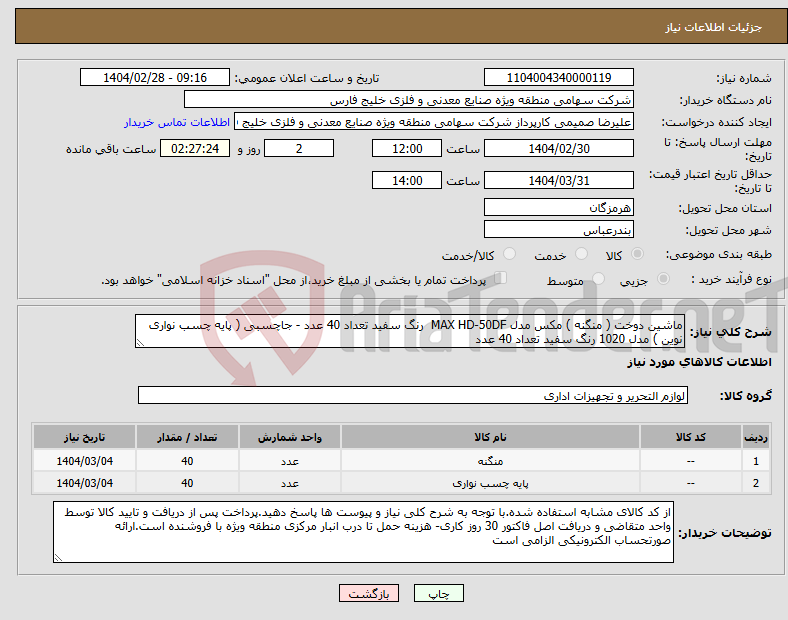The image size is (788, 620).
Task: Click the buyer organization name field
Action: tap(409, 100)
